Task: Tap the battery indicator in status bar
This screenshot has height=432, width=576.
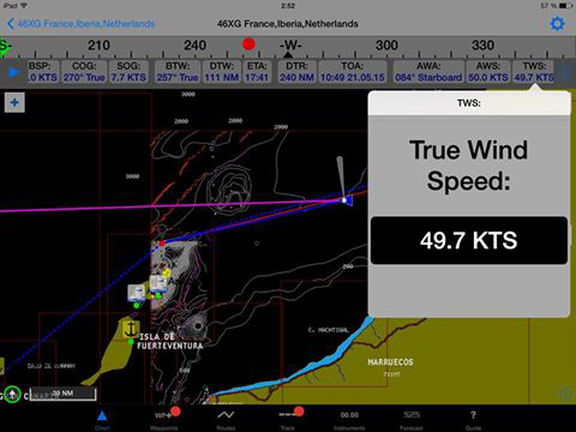Action: click(566, 6)
